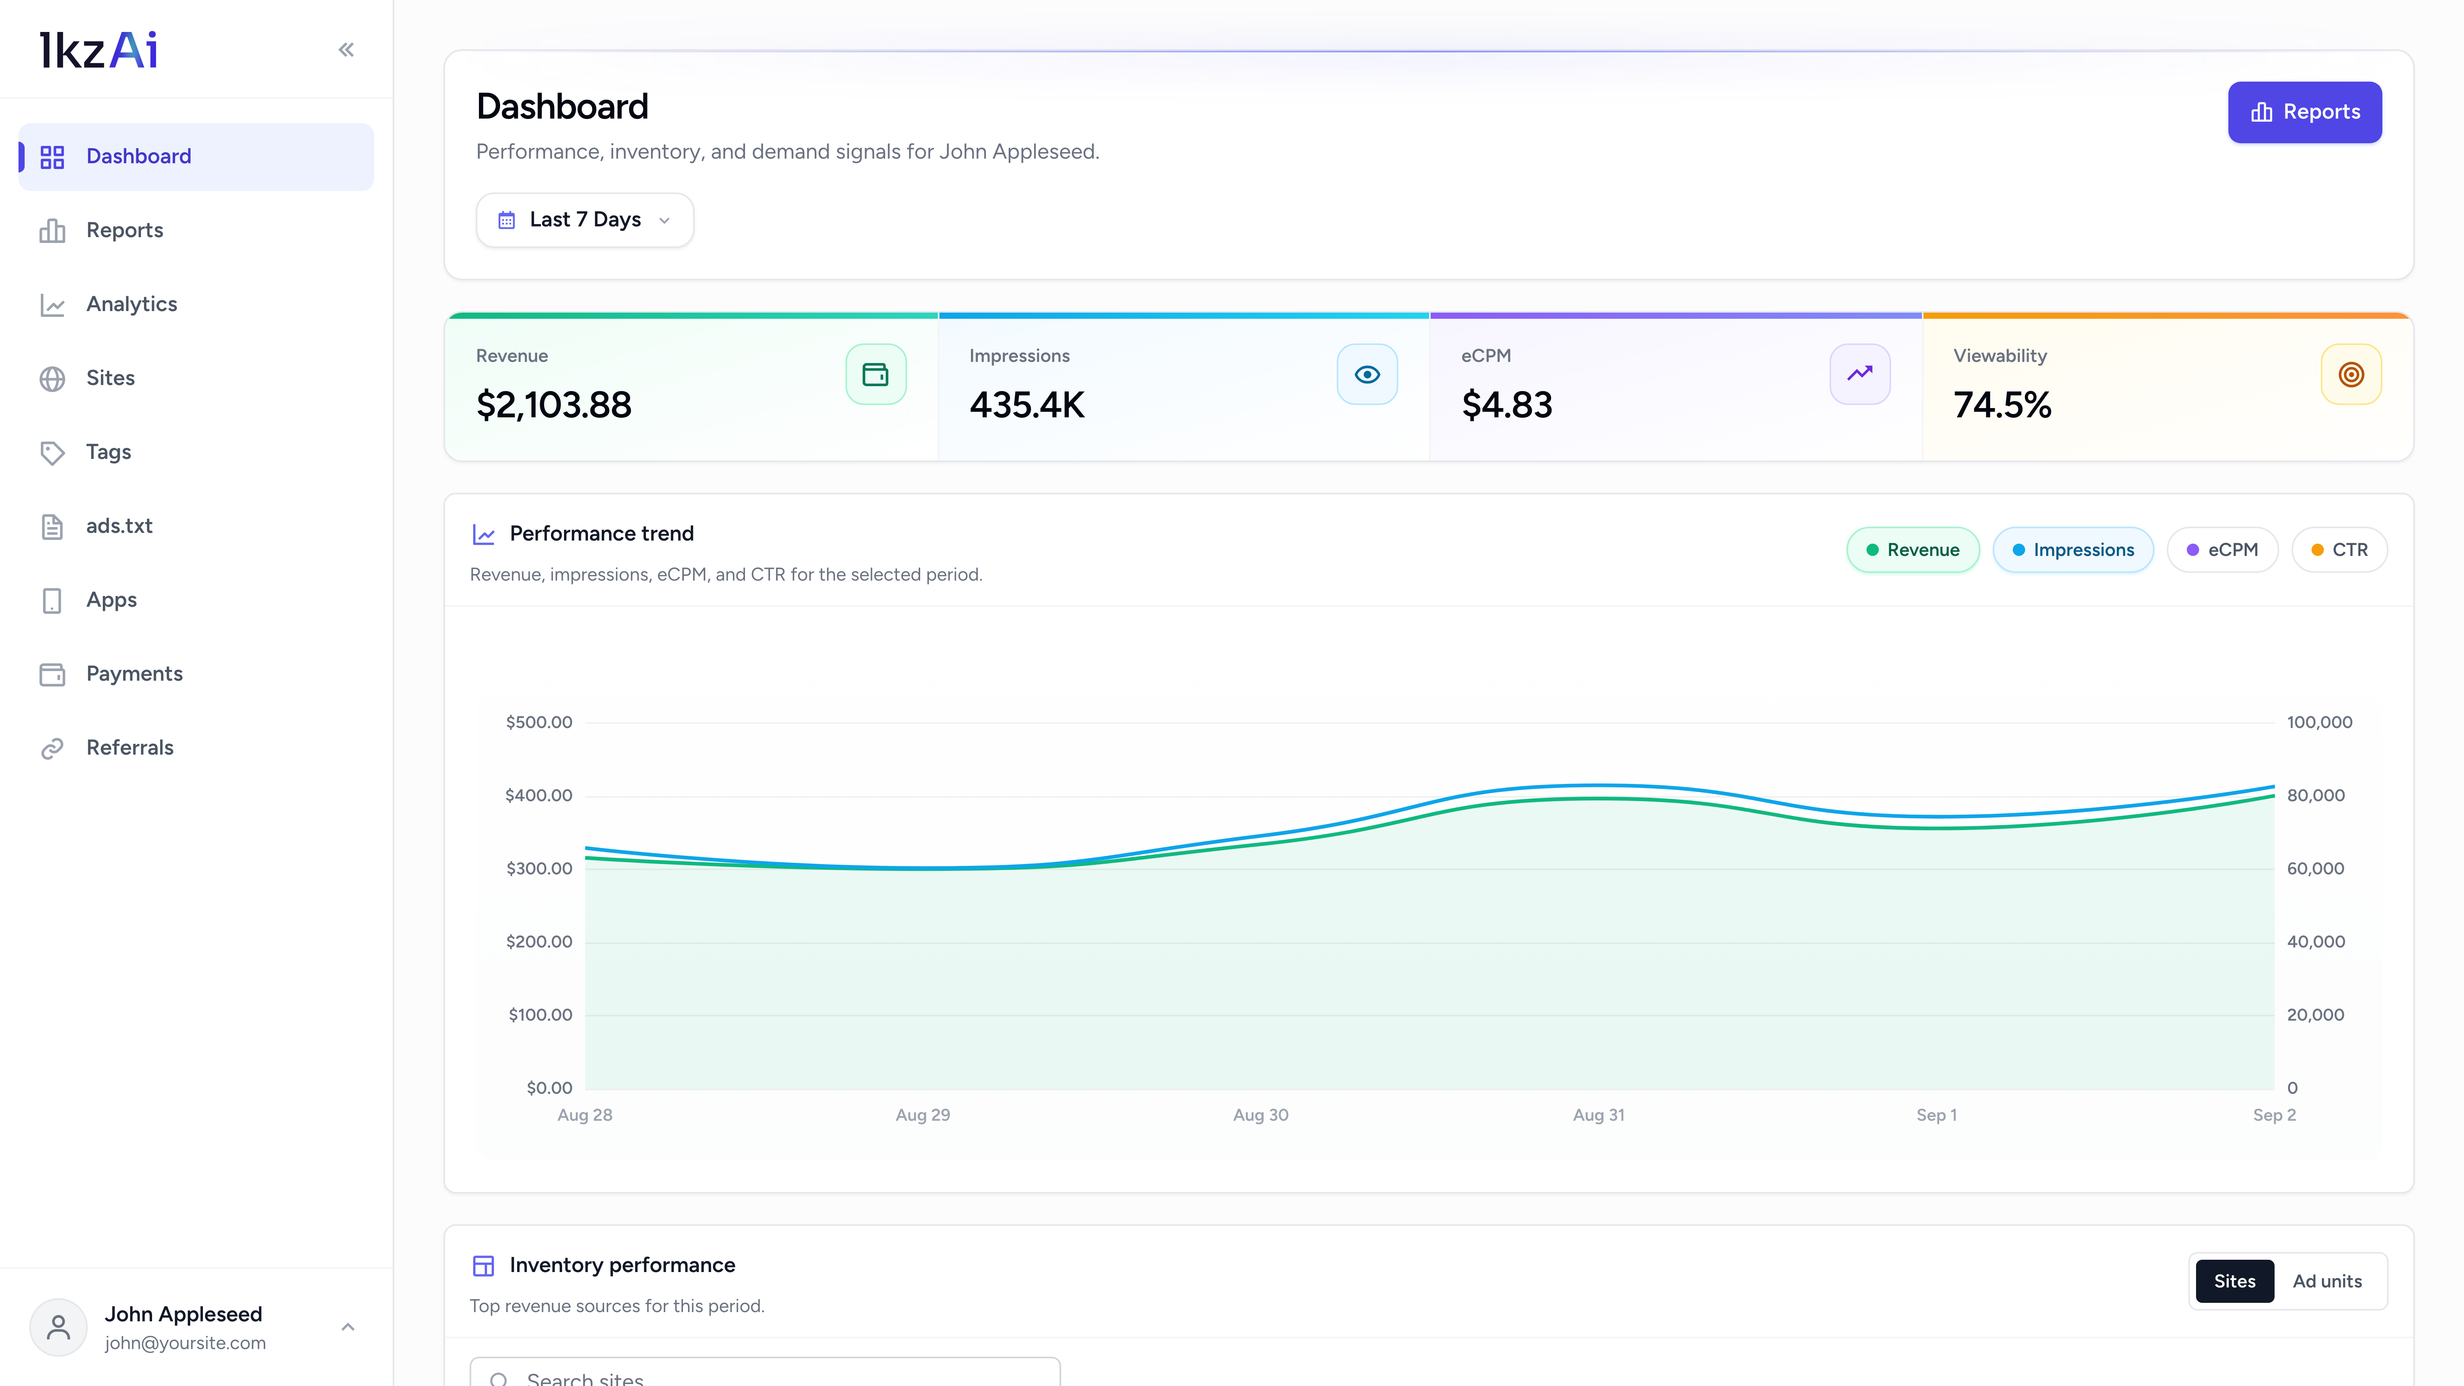Viewport: 2464px width, 1386px height.
Task: Click the 1kzAi logo
Action: pyautogui.click(x=98, y=50)
